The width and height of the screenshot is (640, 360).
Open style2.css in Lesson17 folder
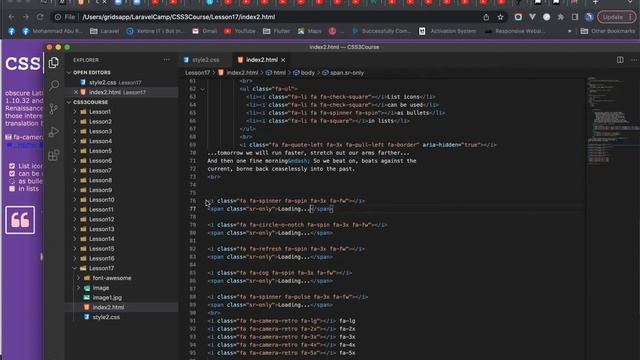pos(106,317)
